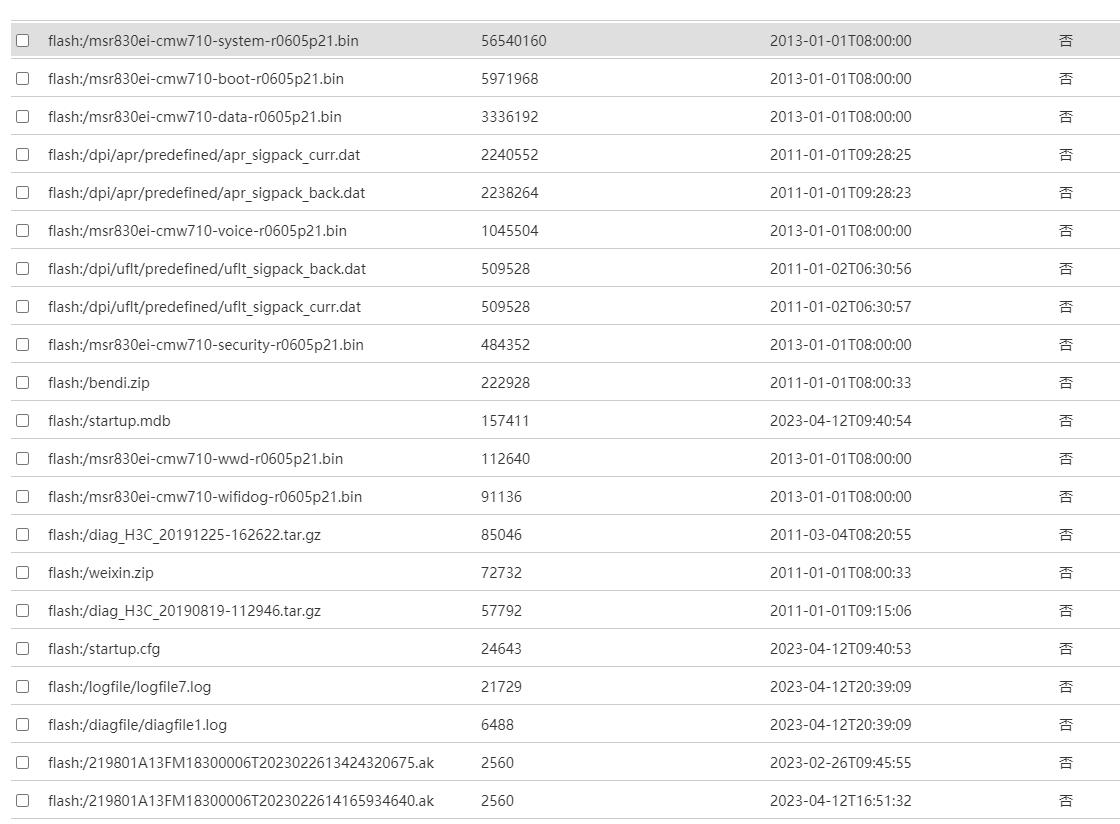
Task: Select checkbox for msr830ei-cmw710-data-r0605p21.bin
Action: pos(23,117)
